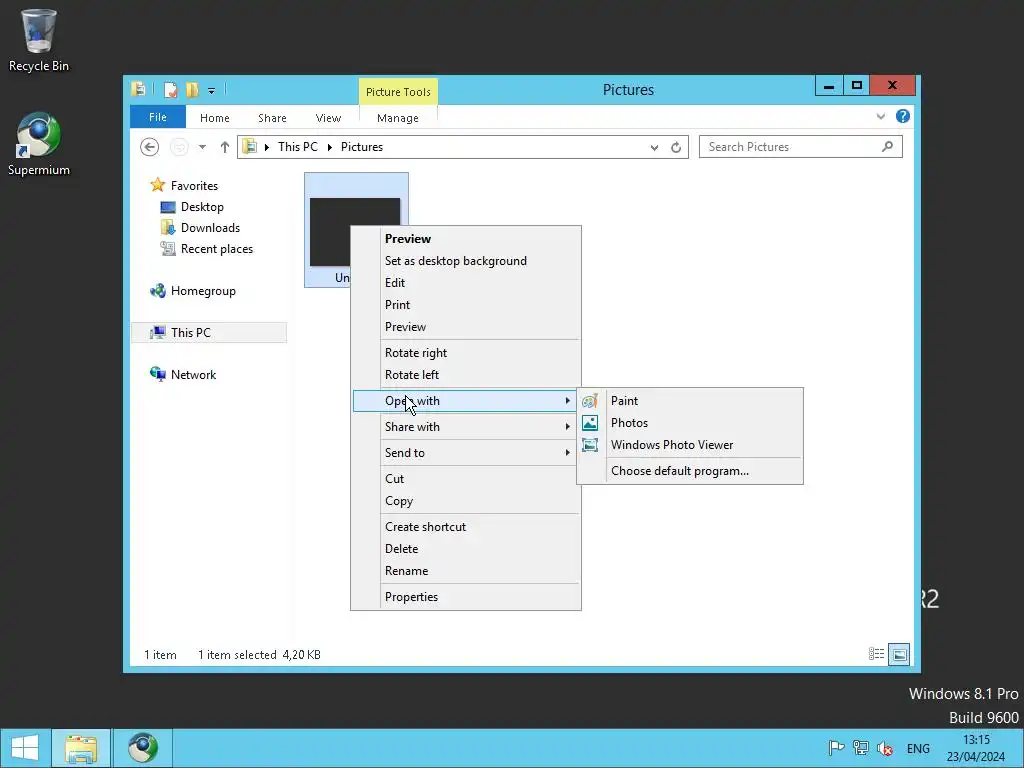
Task: Switch to Large icons view in status bar
Action: pyautogui.click(x=899, y=654)
